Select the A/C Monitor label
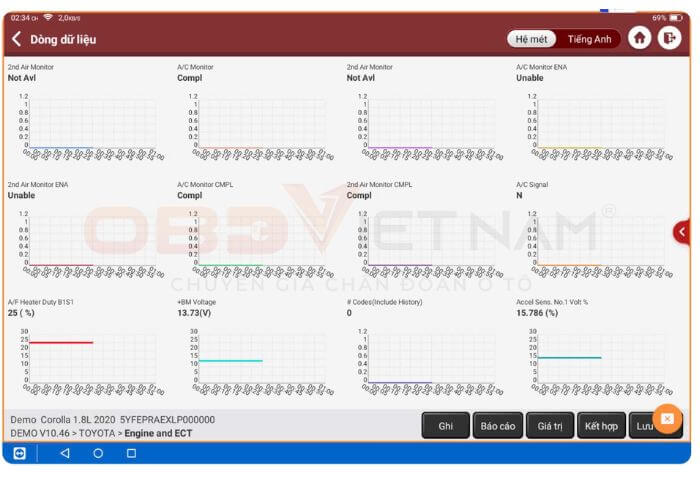 coord(195,67)
